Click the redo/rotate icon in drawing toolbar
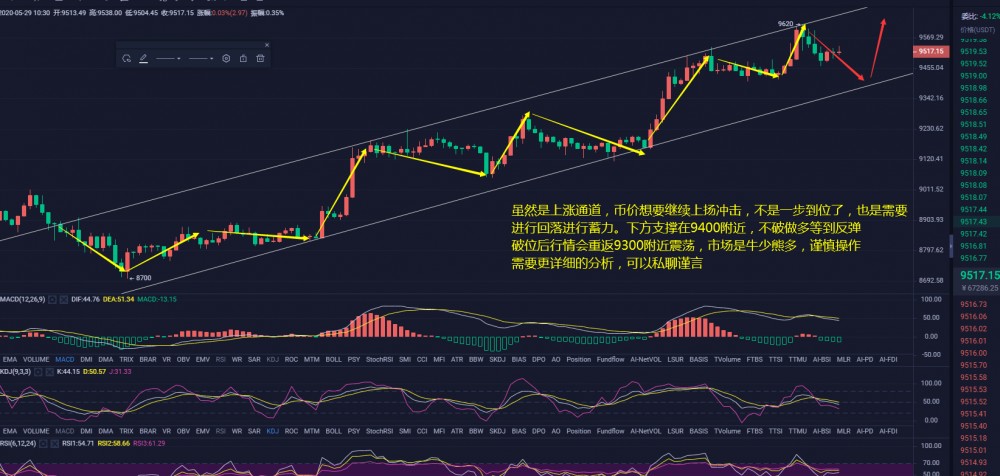 coord(127,59)
